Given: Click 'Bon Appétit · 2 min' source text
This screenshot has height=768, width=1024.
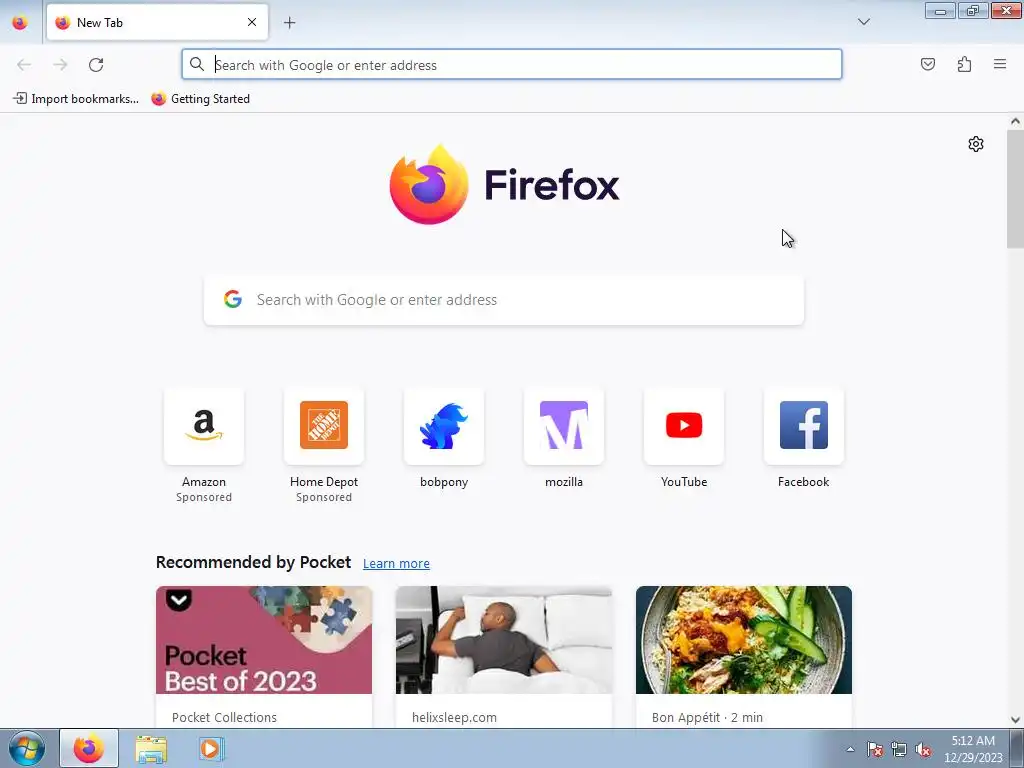Looking at the screenshot, I should point(707,717).
